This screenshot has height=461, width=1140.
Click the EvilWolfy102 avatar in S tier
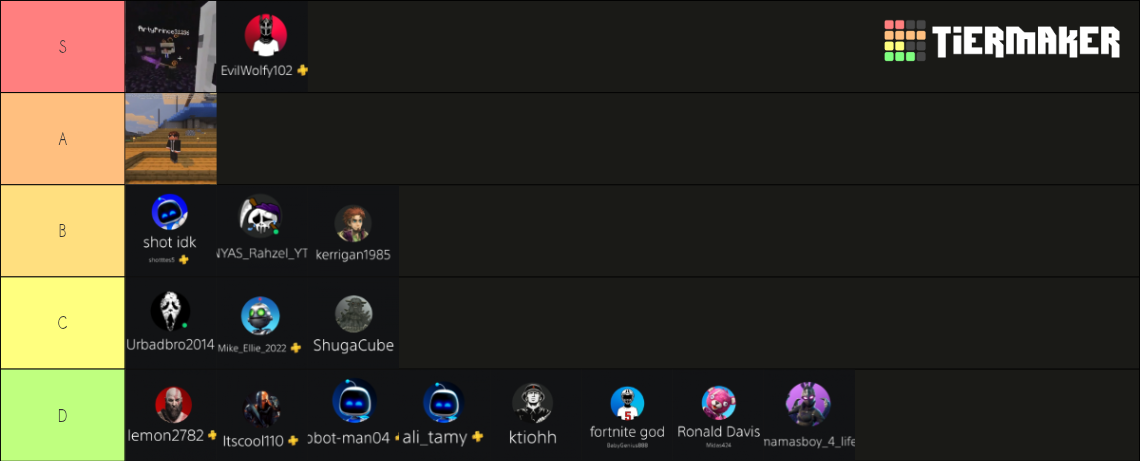pyautogui.click(x=265, y=34)
